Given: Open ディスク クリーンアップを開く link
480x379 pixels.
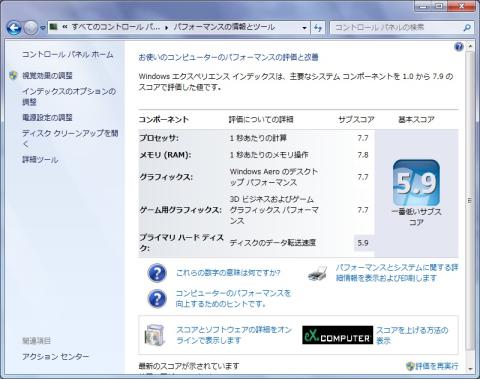Looking at the screenshot, I should 70,138.
